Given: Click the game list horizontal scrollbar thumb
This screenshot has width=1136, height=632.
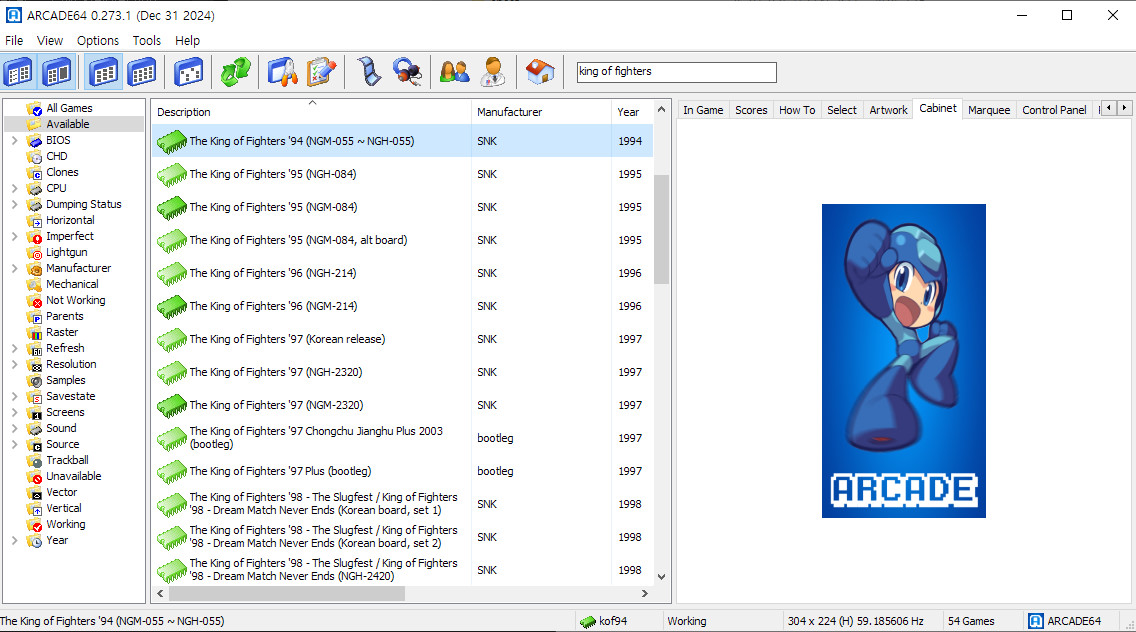Looking at the screenshot, I should pos(287,594).
